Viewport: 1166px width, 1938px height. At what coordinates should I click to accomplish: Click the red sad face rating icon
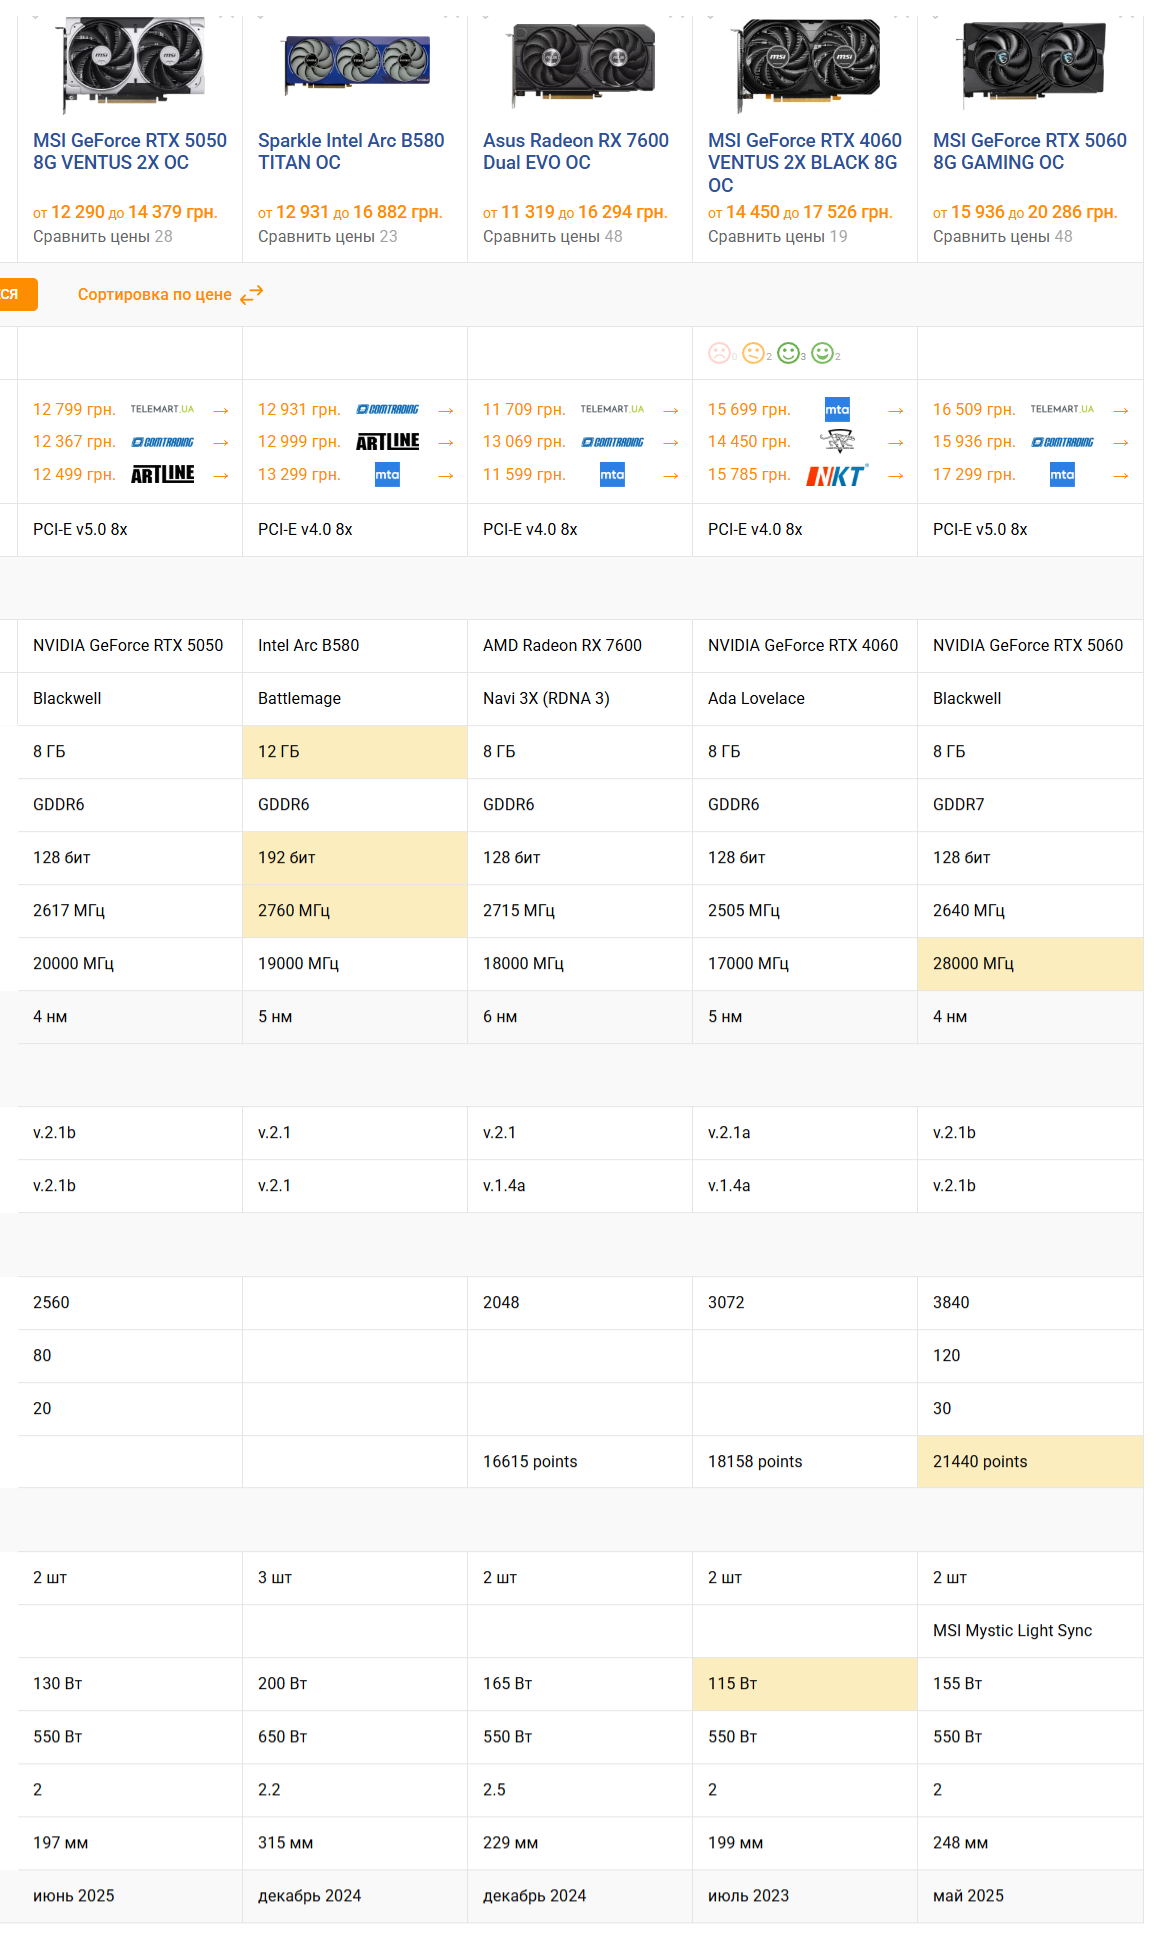[x=719, y=353]
